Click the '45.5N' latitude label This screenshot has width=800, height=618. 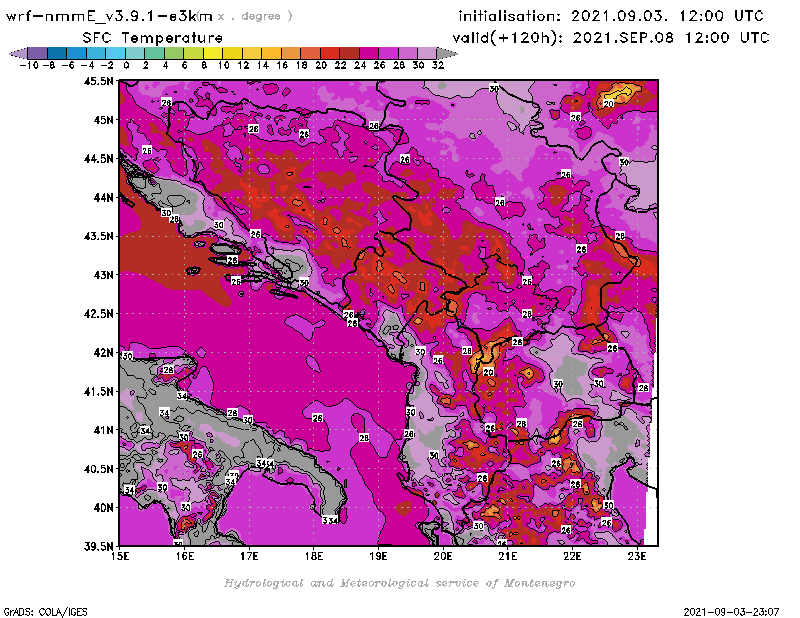[x=98, y=81]
